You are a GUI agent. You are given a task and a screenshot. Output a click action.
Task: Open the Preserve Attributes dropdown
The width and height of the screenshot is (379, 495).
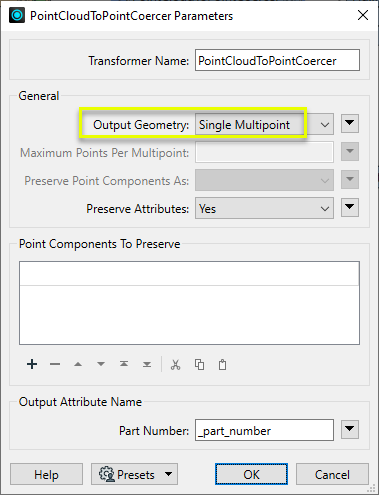point(264,209)
